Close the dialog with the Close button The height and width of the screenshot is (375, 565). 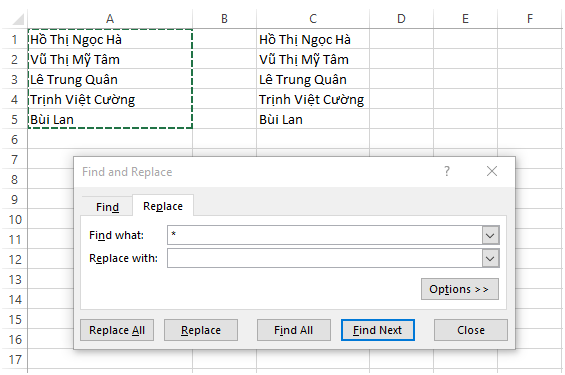[471, 330]
